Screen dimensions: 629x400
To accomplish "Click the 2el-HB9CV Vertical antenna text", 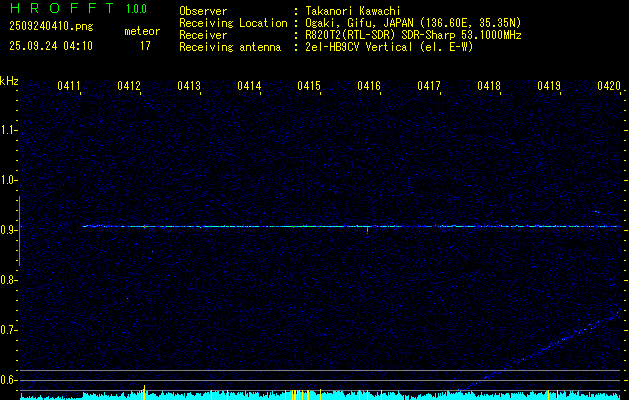I will (x=389, y=47).
